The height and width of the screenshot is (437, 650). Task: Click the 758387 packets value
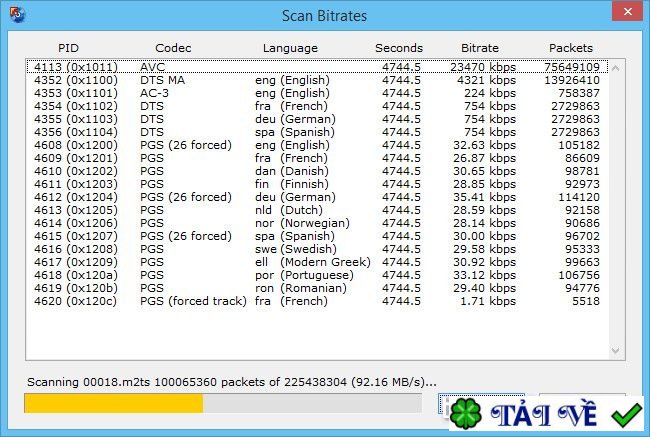[579, 93]
